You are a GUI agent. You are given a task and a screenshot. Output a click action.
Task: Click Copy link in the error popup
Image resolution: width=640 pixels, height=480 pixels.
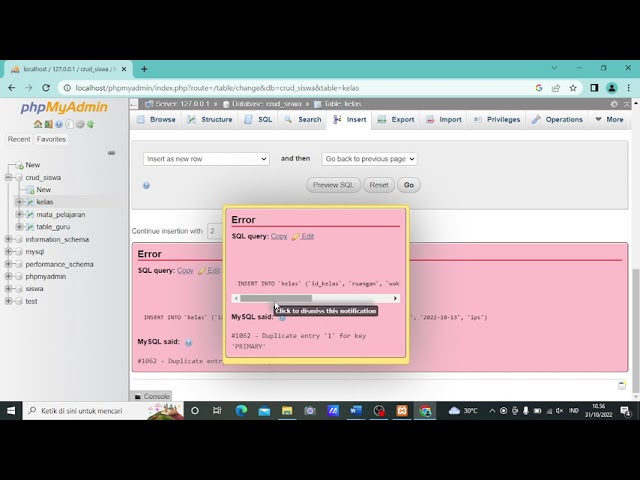279,236
